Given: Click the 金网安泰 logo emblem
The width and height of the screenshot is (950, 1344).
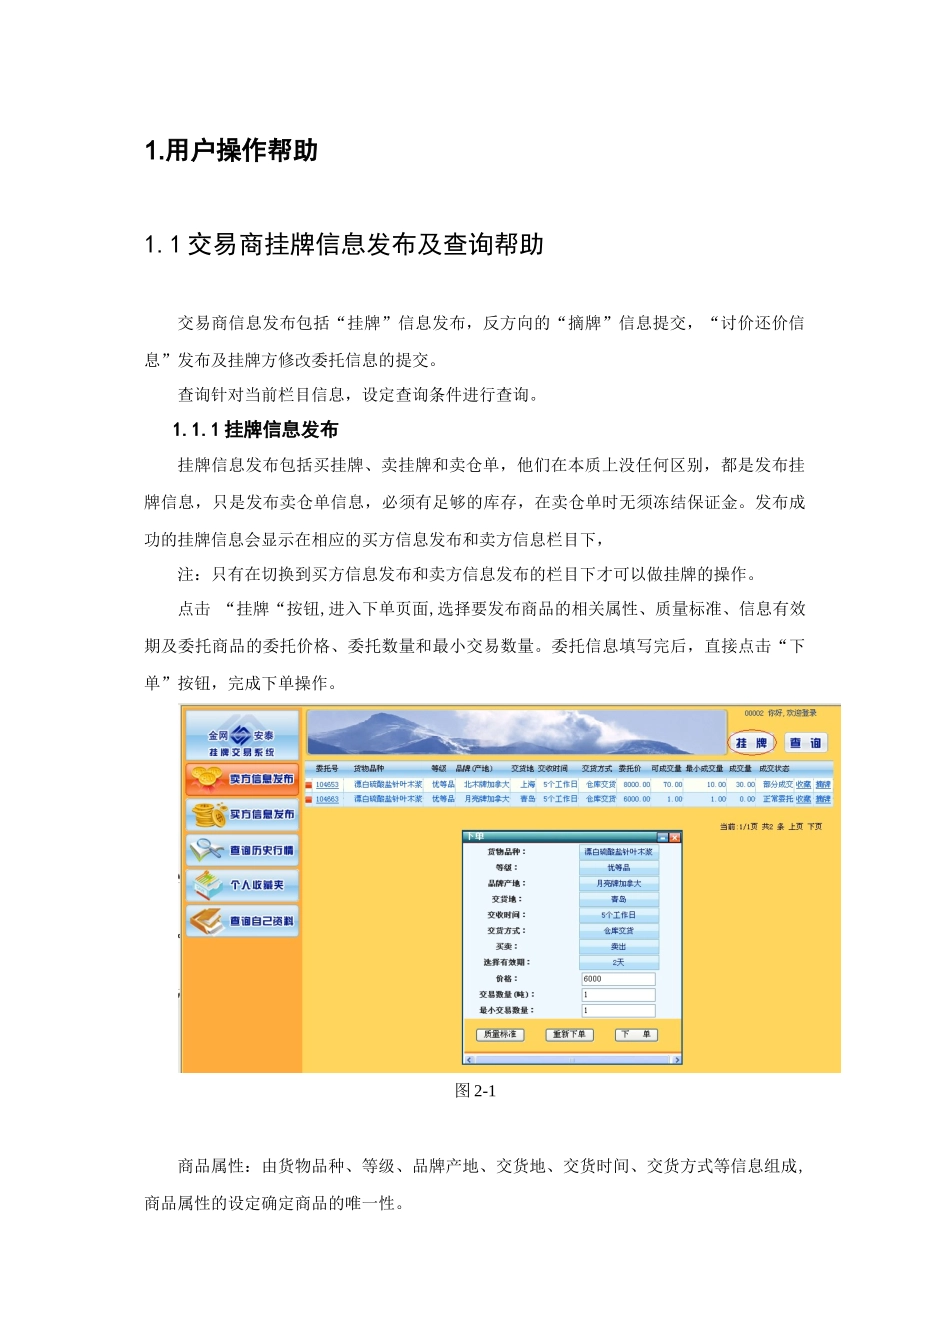Looking at the screenshot, I should click(241, 736).
